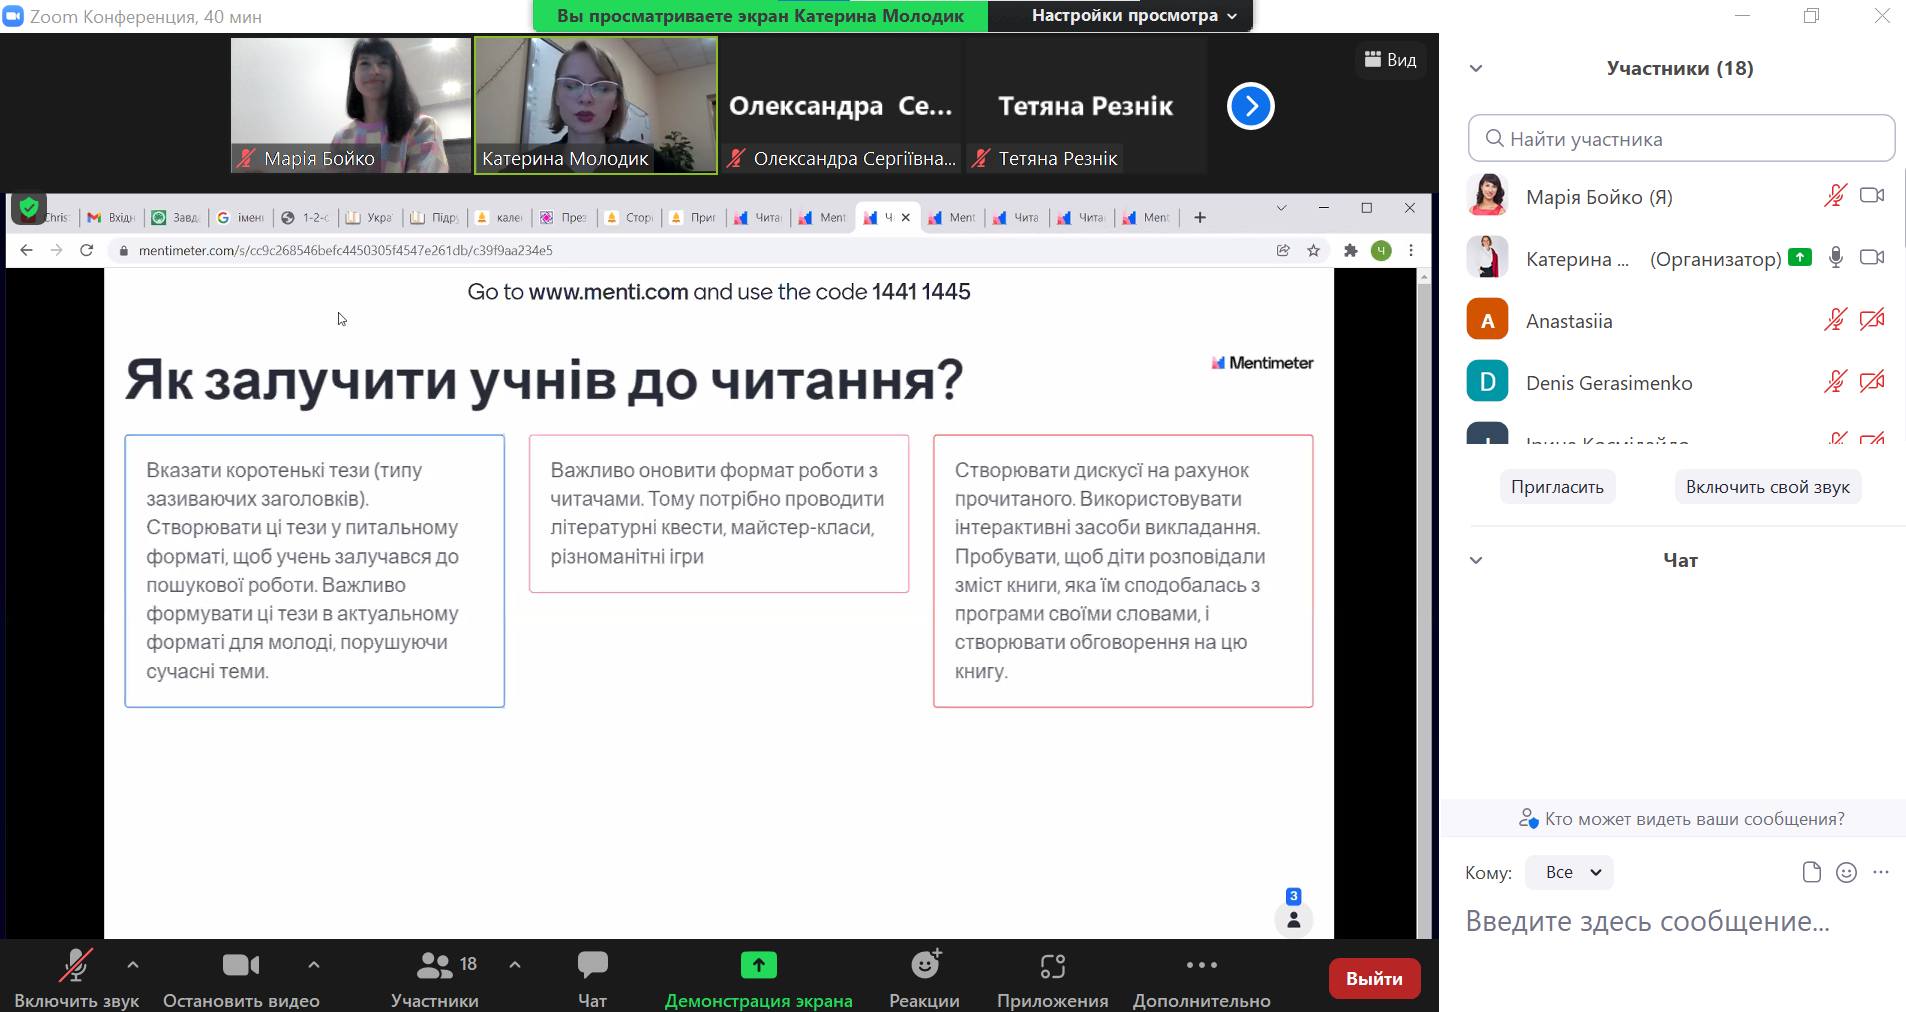Open the Applications panel icon
The image size is (1906, 1012).
[x=1052, y=966]
